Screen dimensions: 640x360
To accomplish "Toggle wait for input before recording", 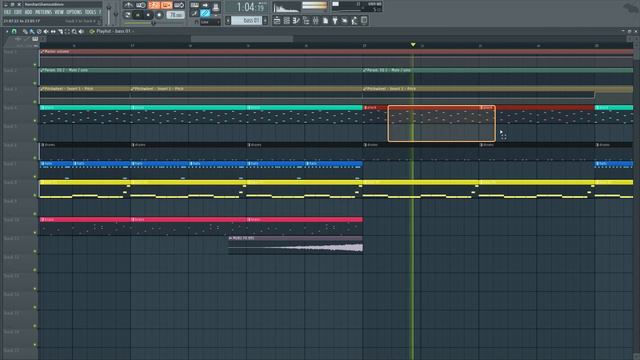I will [141, 5].
